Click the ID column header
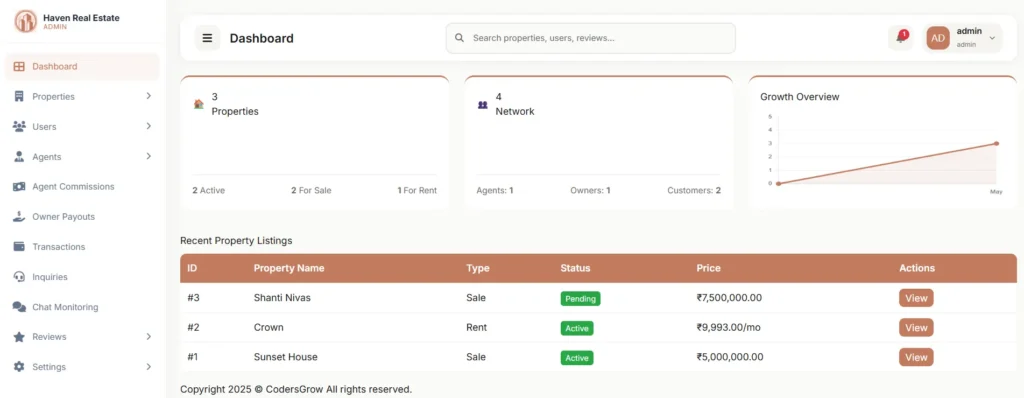The image size is (1024, 398). tap(192, 268)
